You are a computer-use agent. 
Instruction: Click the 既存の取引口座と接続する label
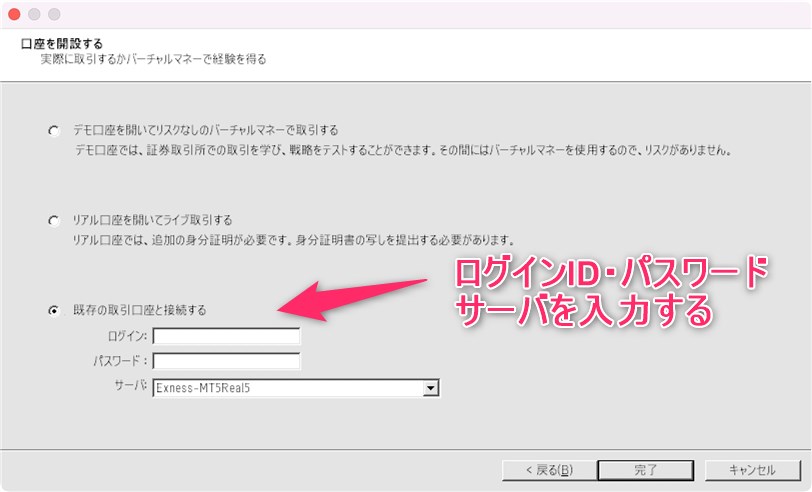(x=140, y=310)
